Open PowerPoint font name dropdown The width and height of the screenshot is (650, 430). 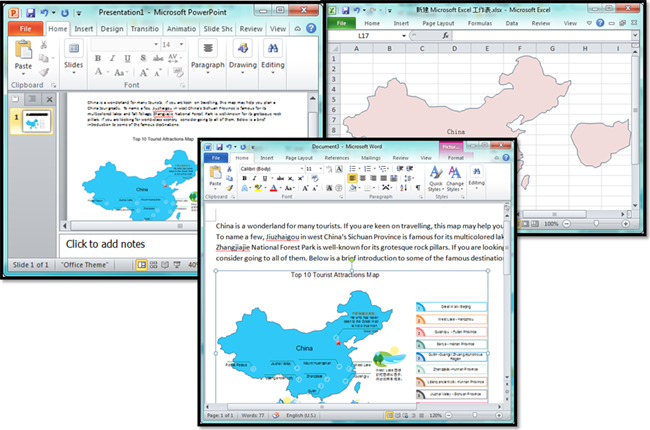click(x=156, y=44)
